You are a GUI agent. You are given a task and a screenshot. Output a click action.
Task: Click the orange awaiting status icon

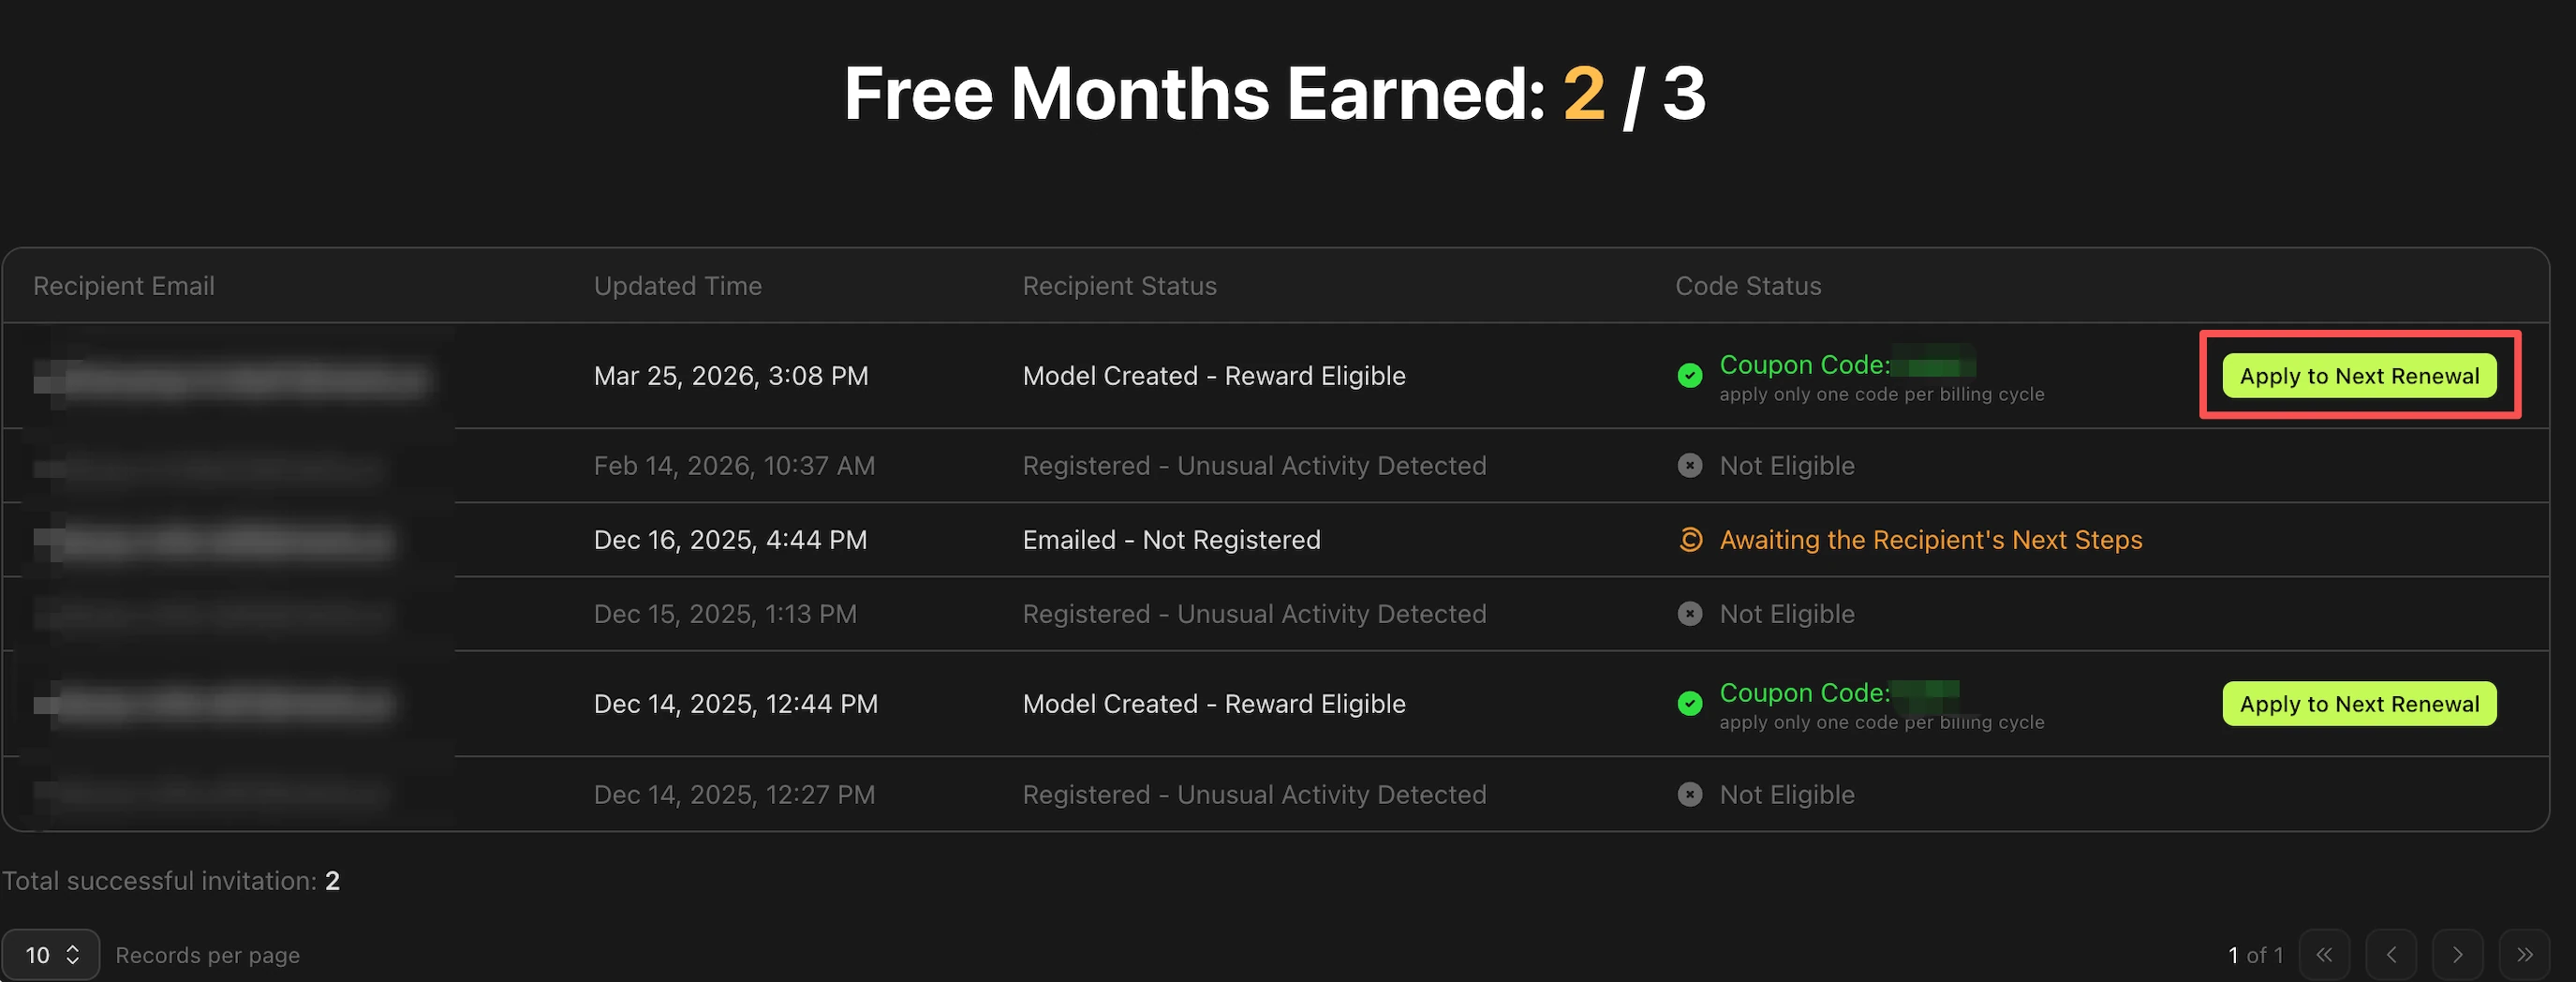tap(1690, 540)
